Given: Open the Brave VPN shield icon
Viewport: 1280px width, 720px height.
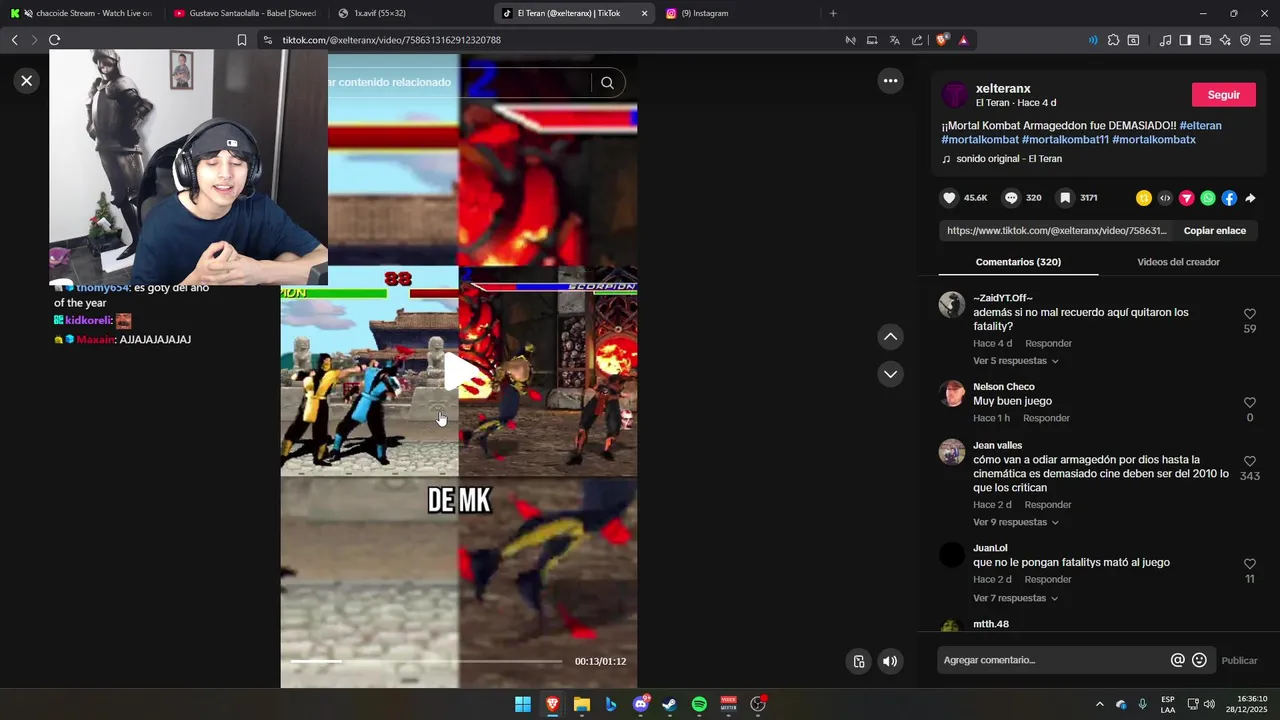Looking at the screenshot, I should [x=1245, y=40].
